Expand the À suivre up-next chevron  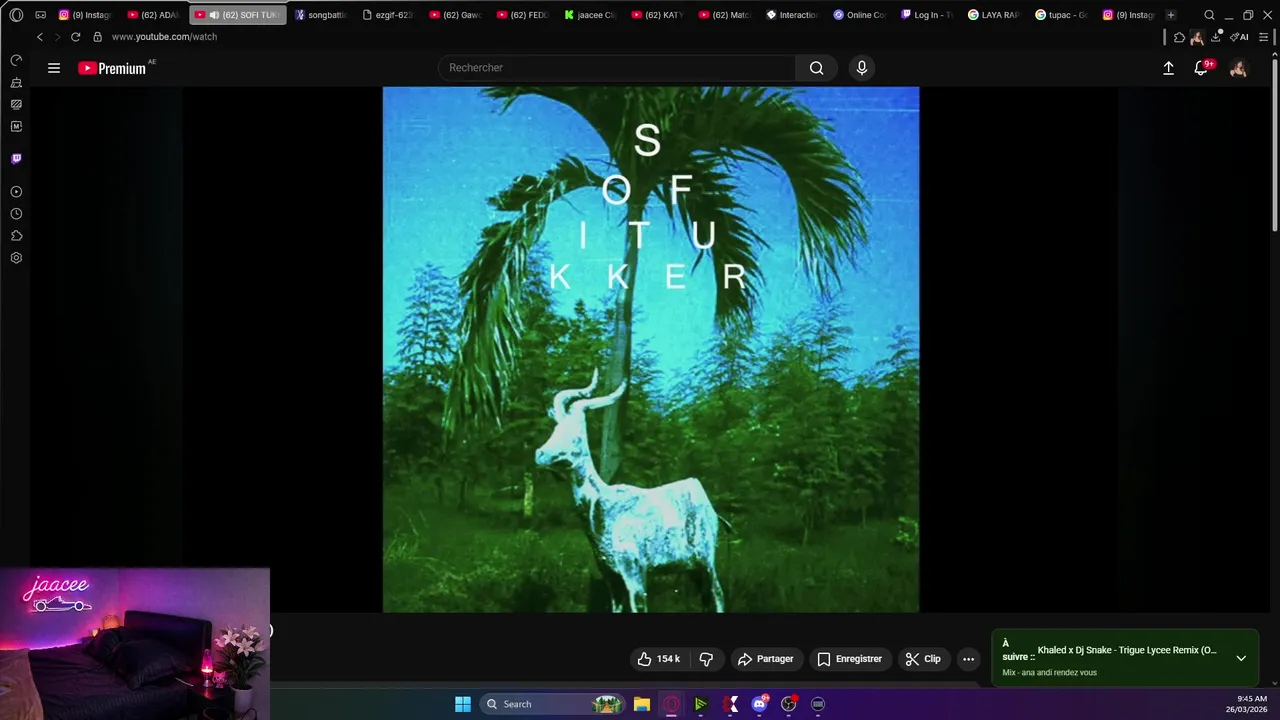(1241, 658)
